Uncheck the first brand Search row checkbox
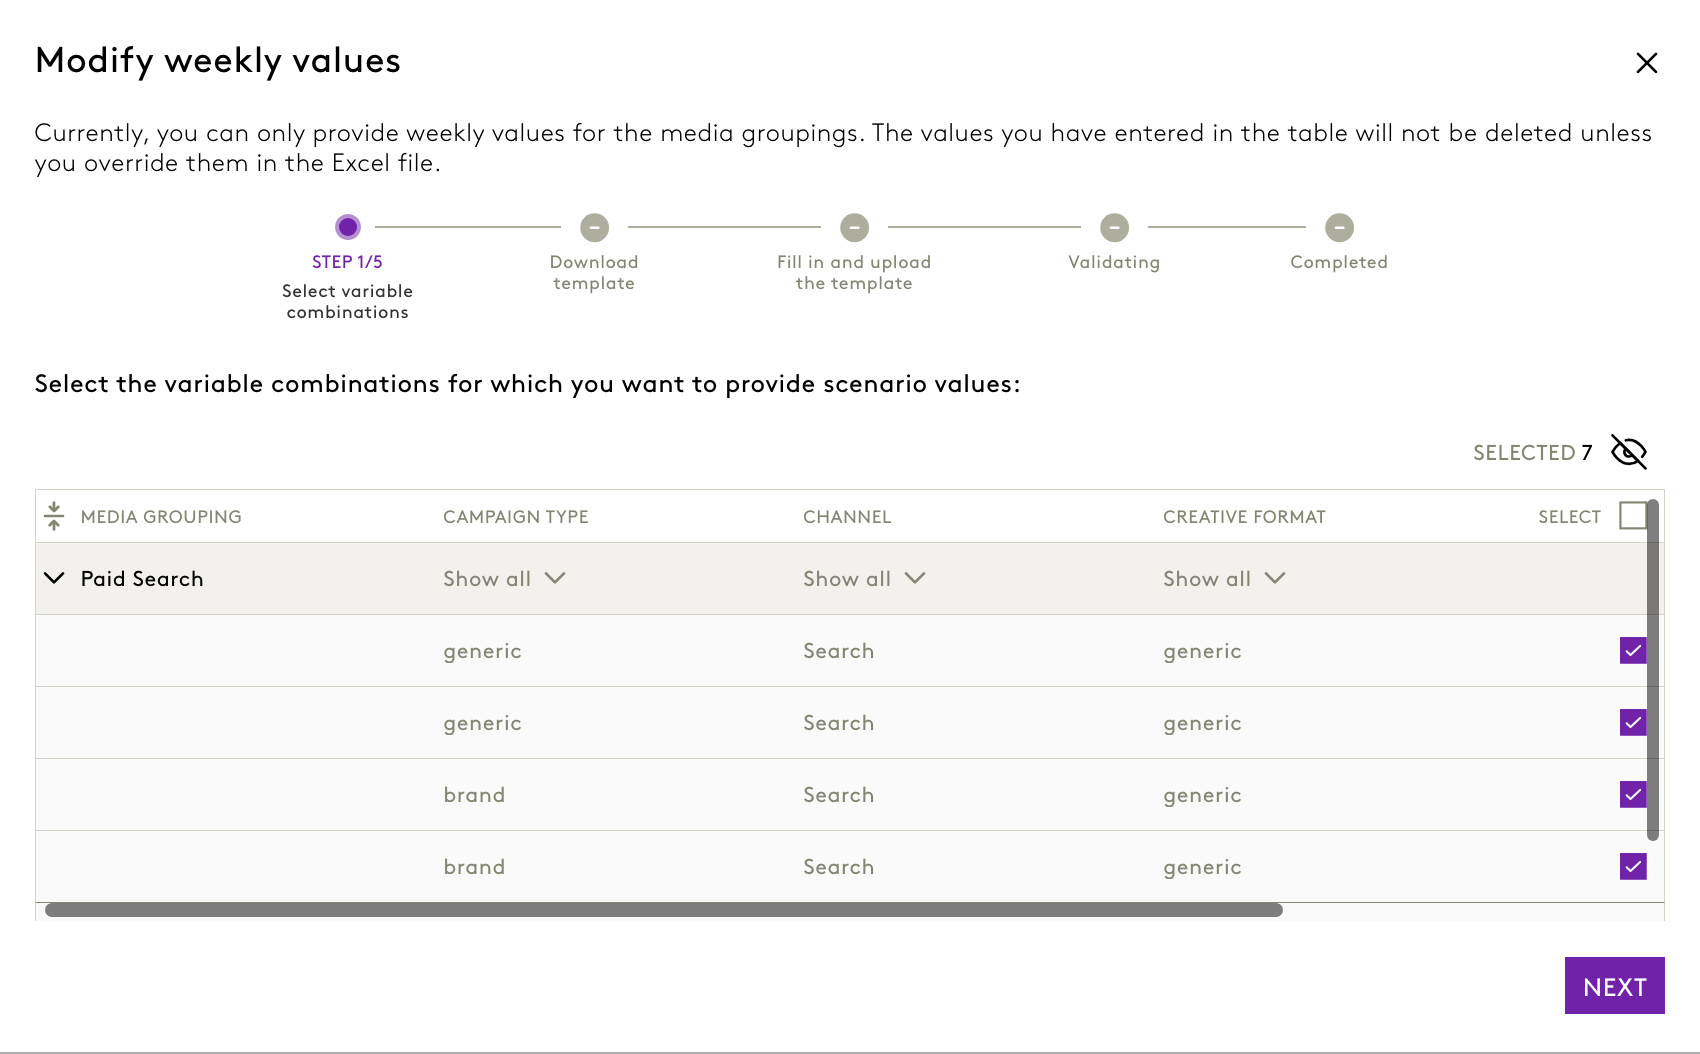This screenshot has width=1700, height=1054. coord(1632,795)
